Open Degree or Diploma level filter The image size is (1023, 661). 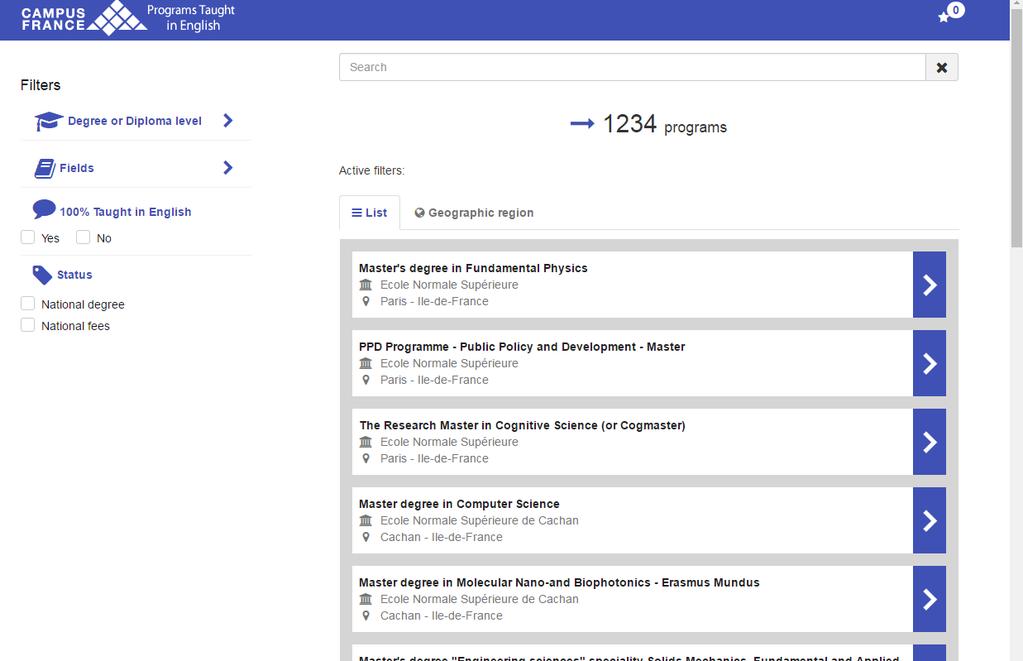tap(134, 121)
